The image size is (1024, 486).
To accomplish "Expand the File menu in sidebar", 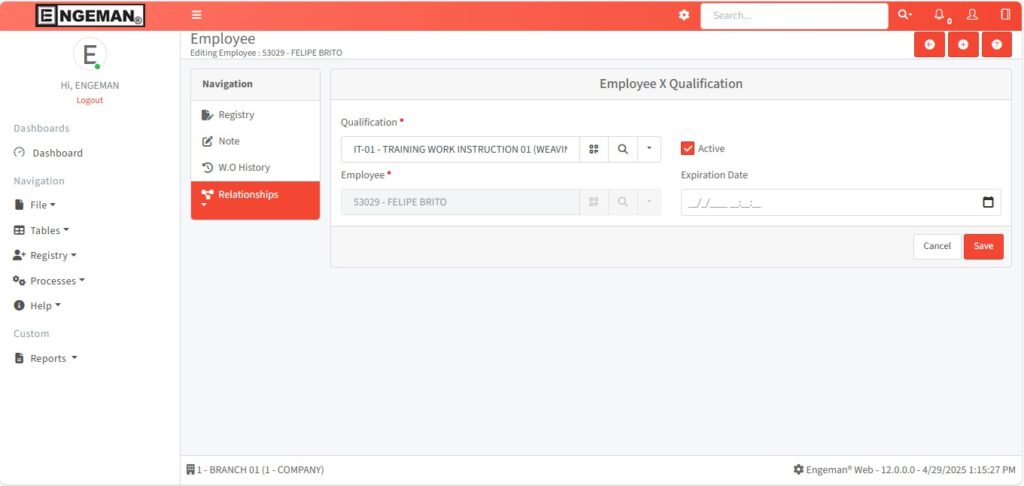I will [37, 204].
